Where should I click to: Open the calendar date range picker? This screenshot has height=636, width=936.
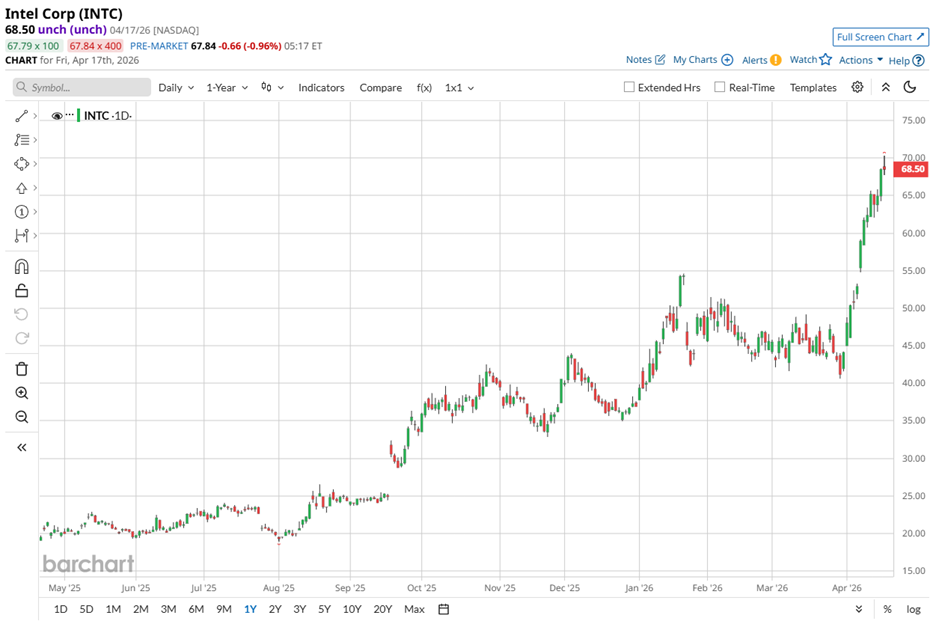tap(444, 609)
